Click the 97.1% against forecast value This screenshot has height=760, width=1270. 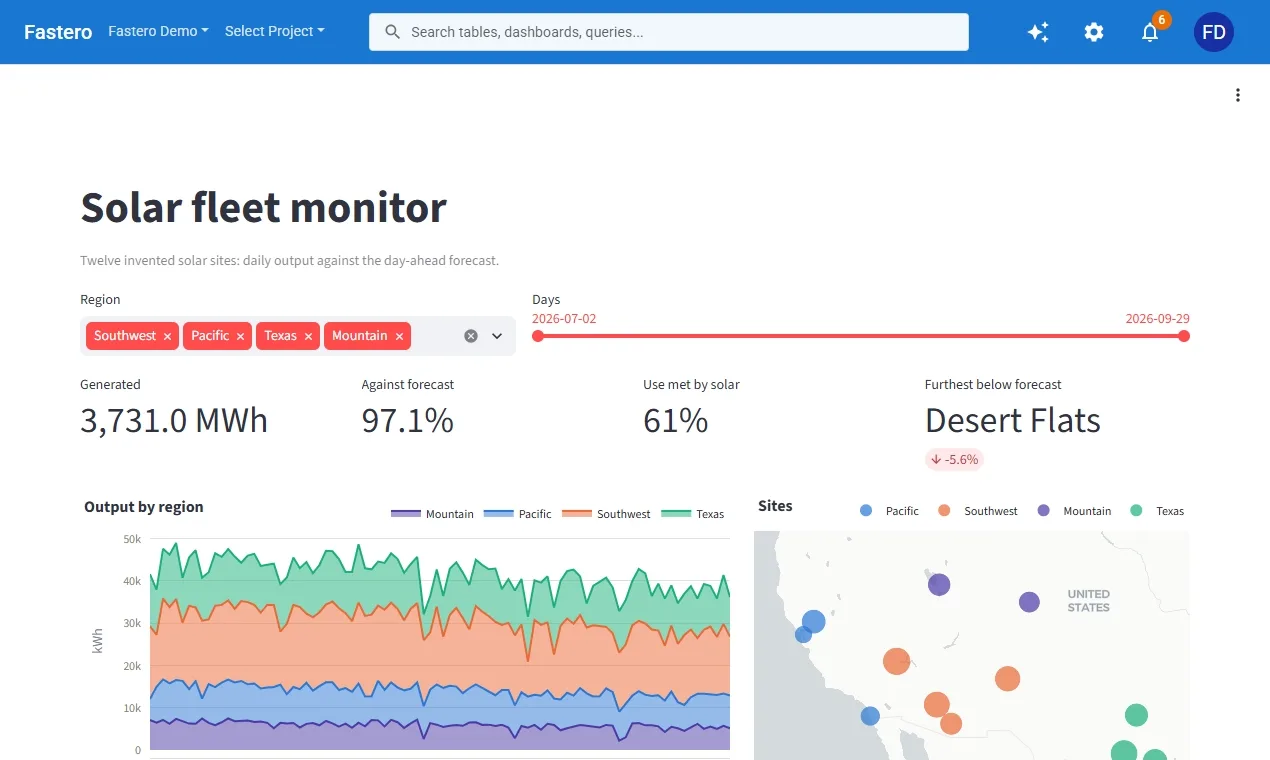pos(408,421)
